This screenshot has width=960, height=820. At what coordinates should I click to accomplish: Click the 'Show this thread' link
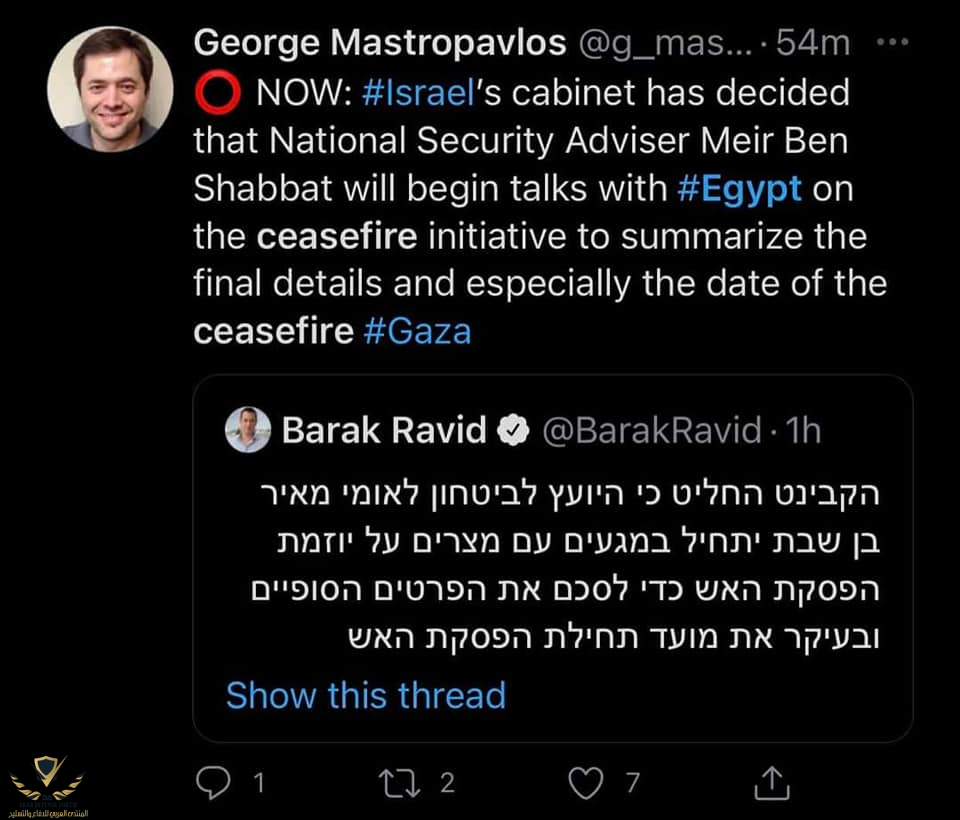366,694
